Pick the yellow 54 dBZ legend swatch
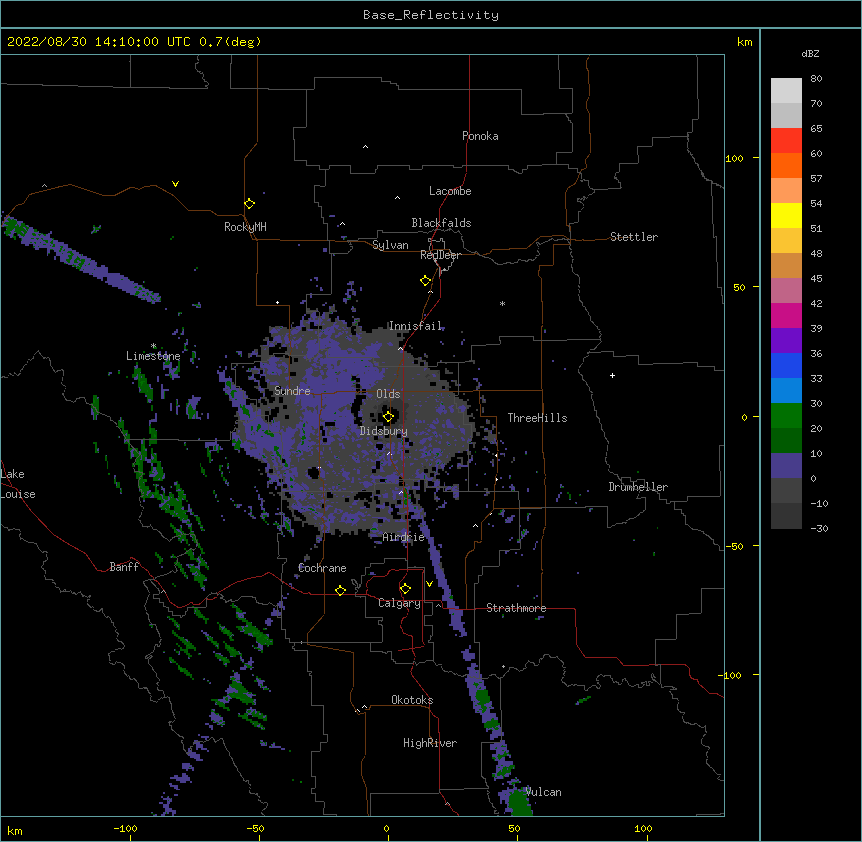Screen dimensions: 862x842 pyautogui.click(x=786, y=215)
